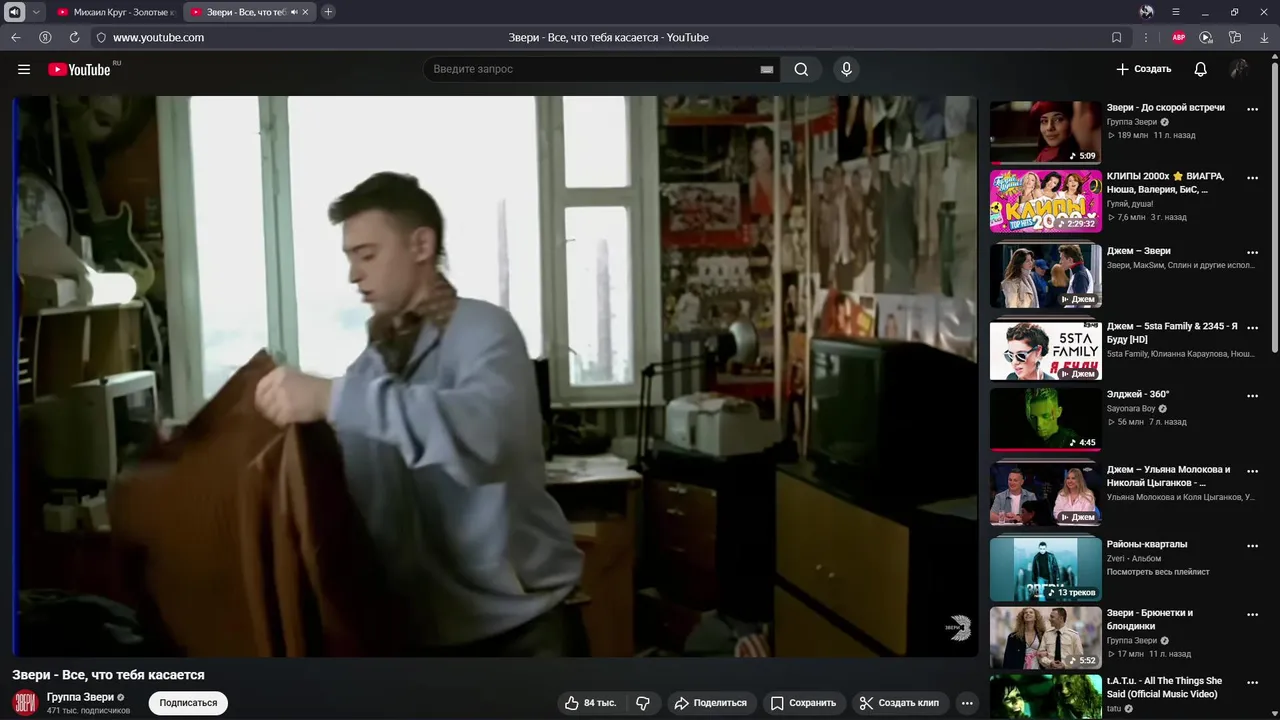The height and width of the screenshot is (720, 1280).
Task: Close the Звери tab
Action: [306, 12]
